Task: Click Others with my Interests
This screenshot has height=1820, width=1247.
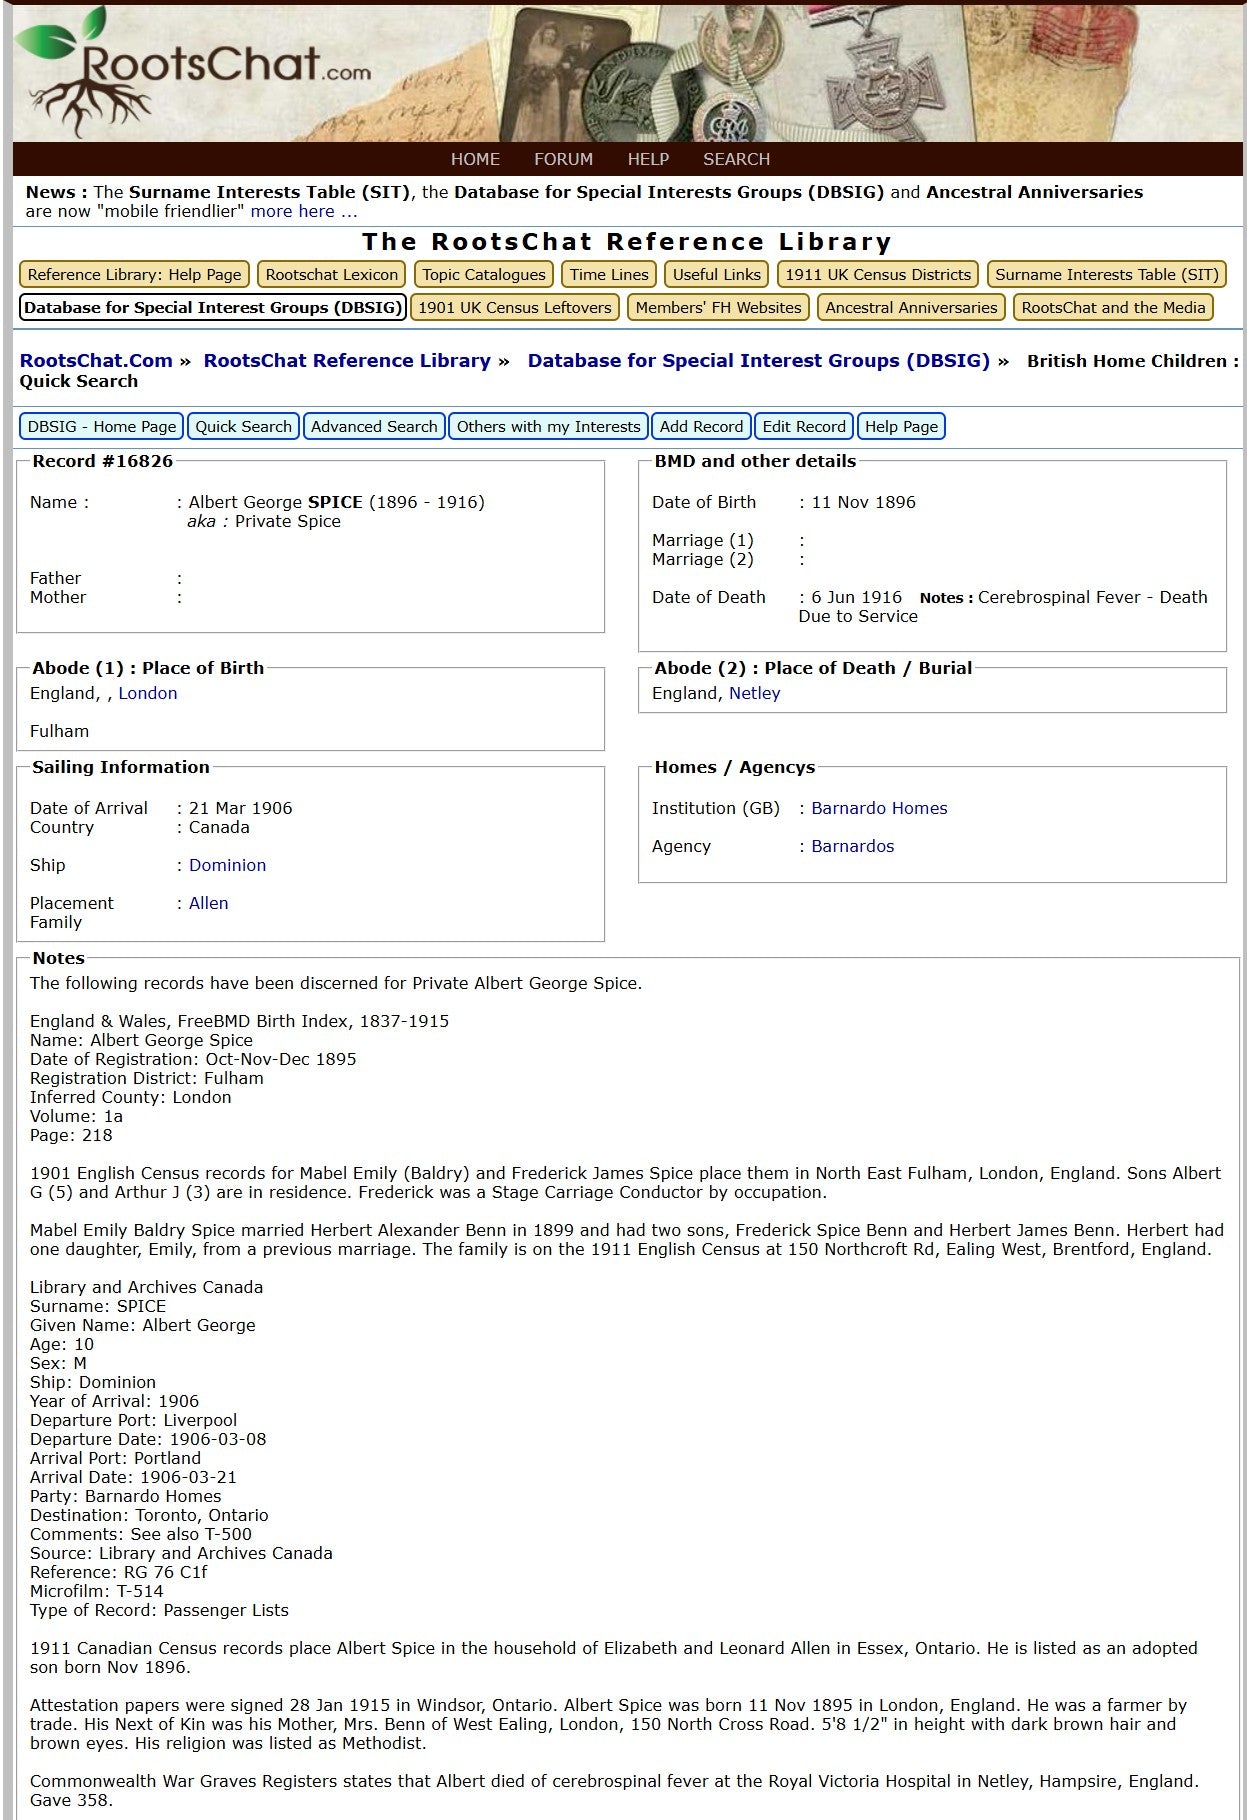Action: point(548,426)
